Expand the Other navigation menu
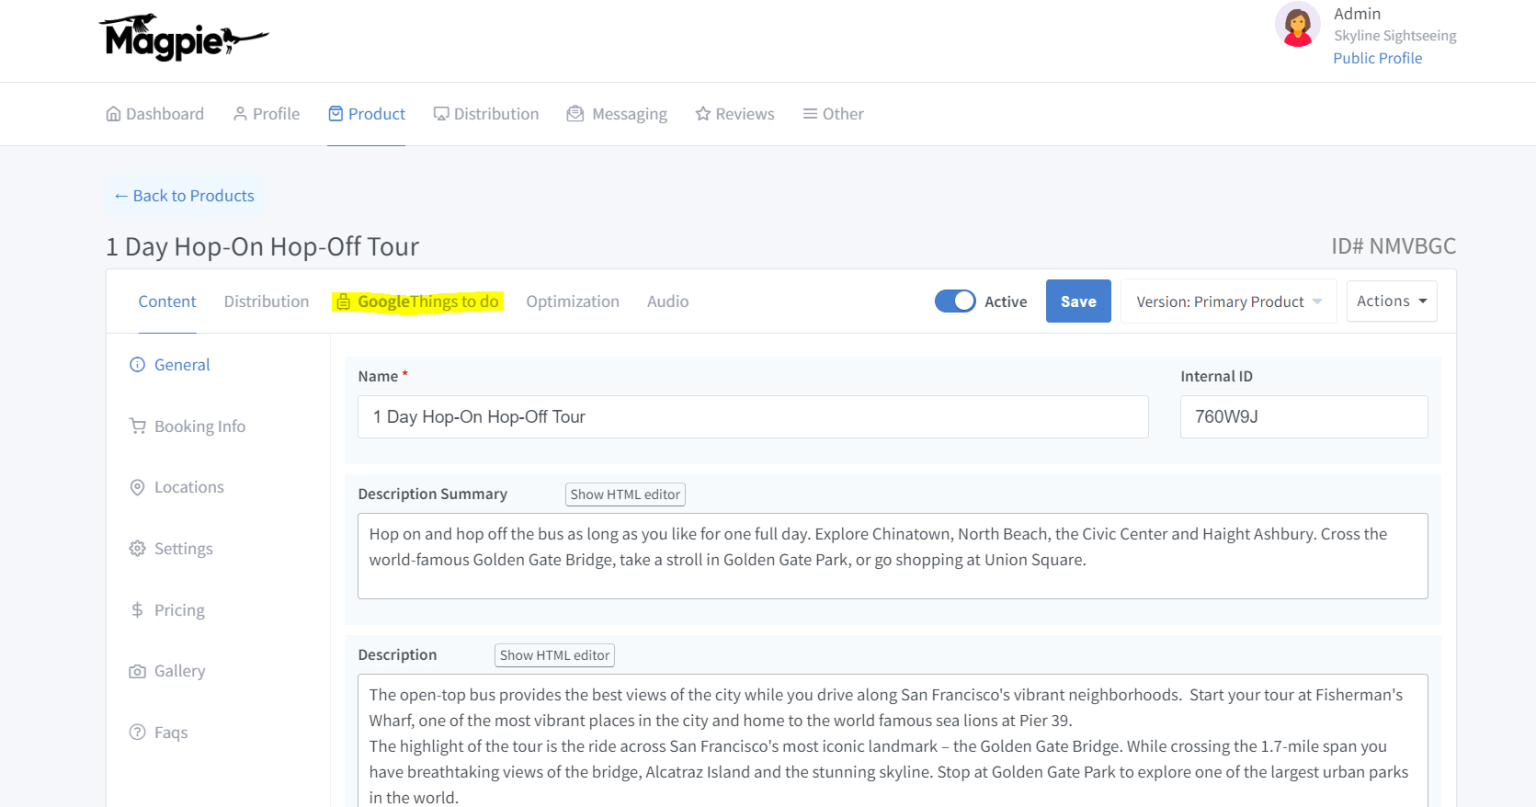This screenshot has width=1536, height=807. (x=833, y=114)
